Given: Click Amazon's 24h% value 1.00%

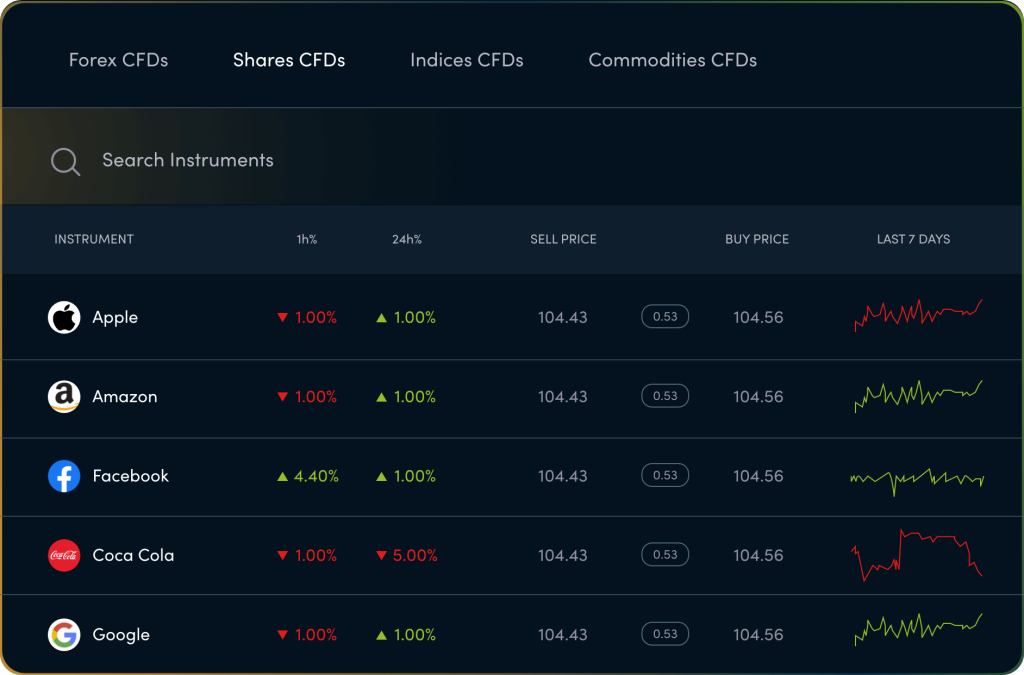Looking at the screenshot, I should [x=415, y=397].
